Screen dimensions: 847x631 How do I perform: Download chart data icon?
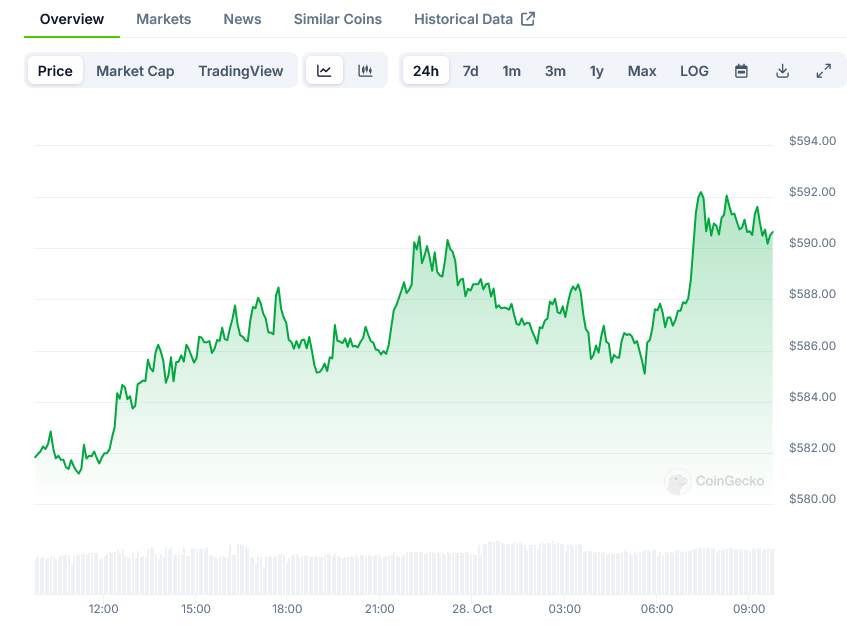[x=782, y=71]
